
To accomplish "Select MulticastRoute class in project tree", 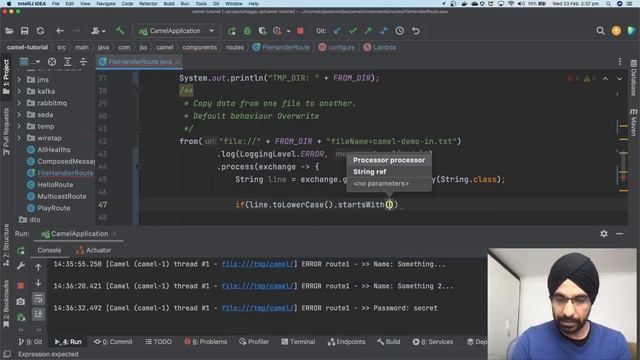I will click(x=62, y=196).
